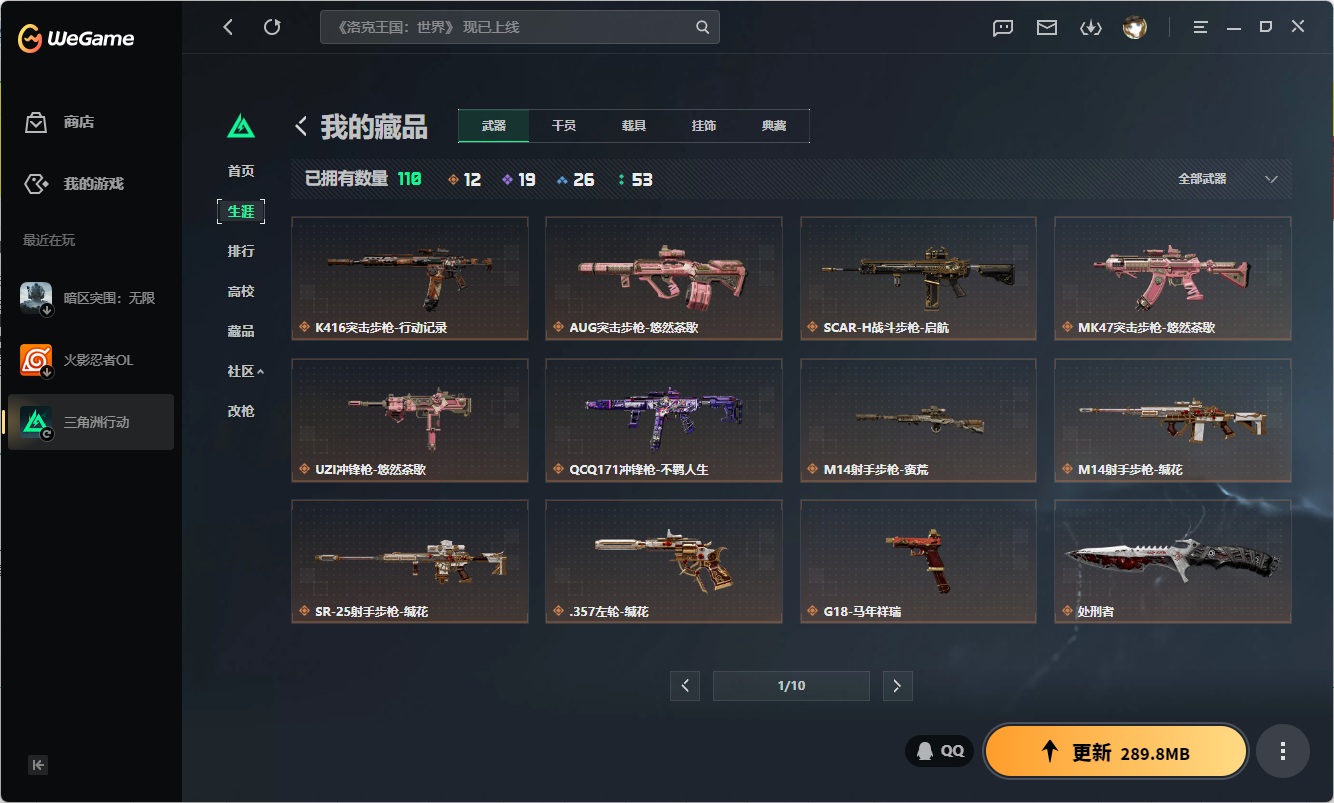The height and width of the screenshot is (803, 1334).
Task: Collapse sidebar with bottom-left arrow icon
Action: pos(38,765)
